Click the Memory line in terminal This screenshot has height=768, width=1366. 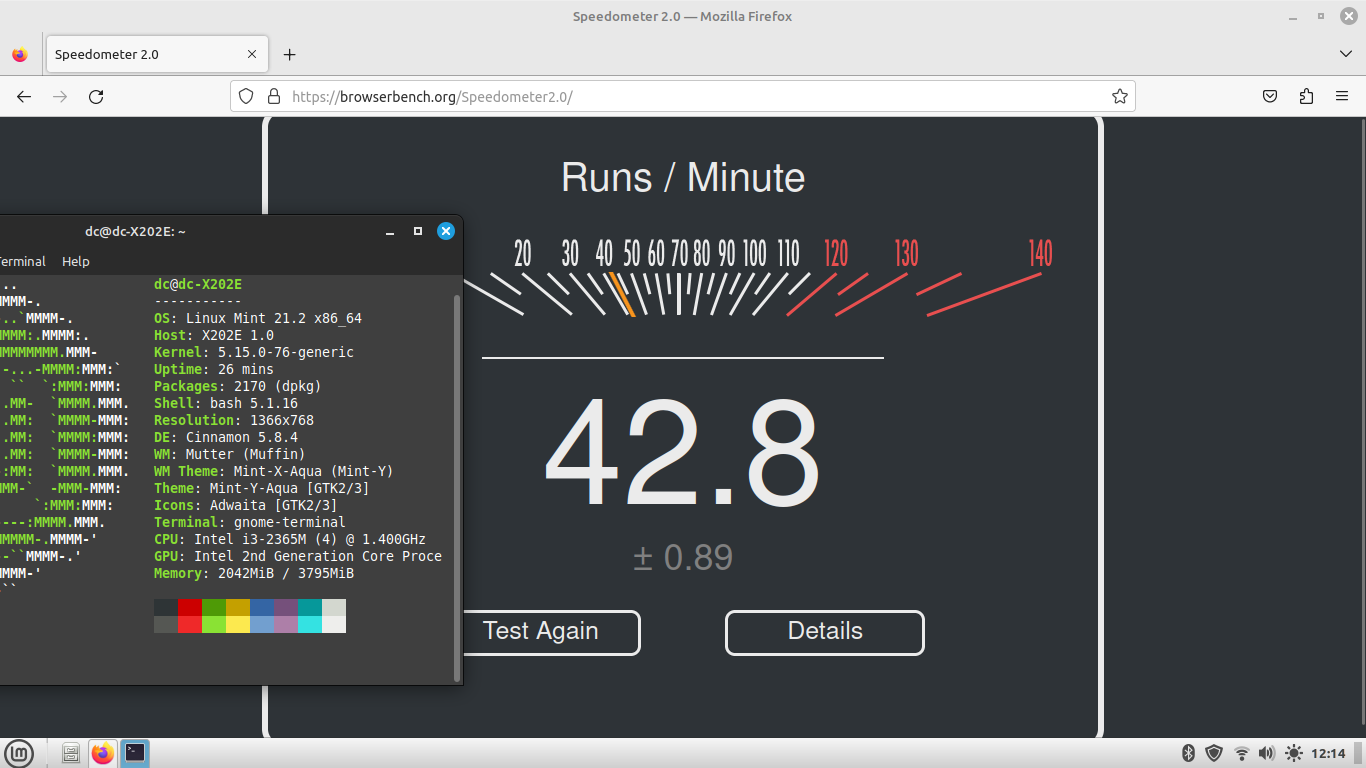pyautogui.click(x=254, y=573)
